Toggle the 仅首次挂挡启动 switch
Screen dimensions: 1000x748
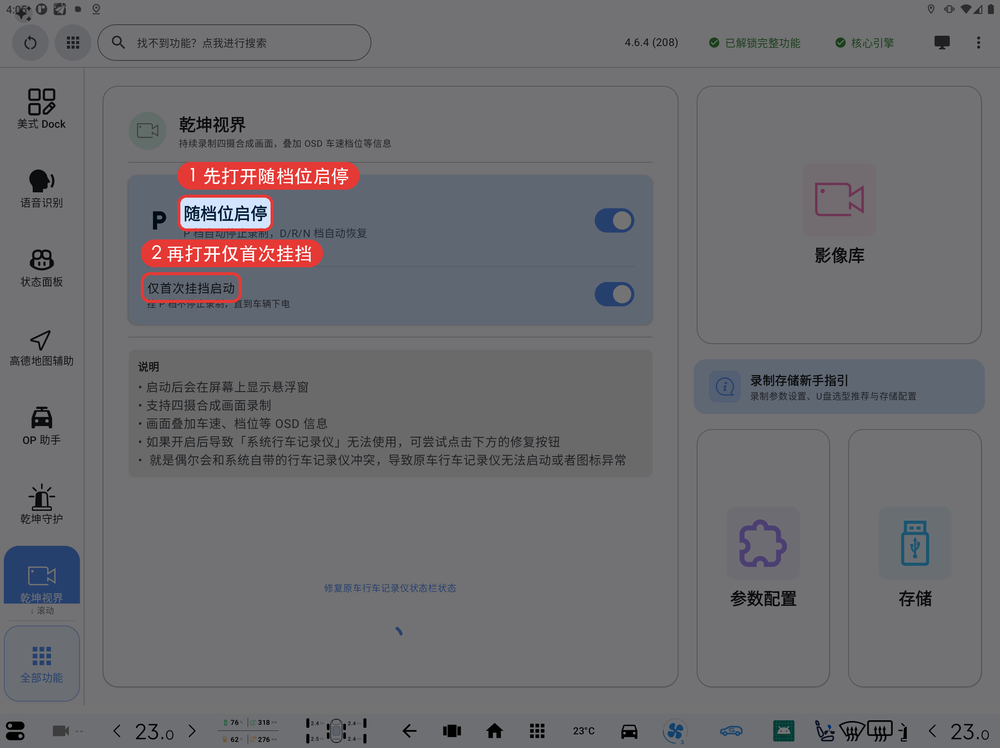coord(614,294)
